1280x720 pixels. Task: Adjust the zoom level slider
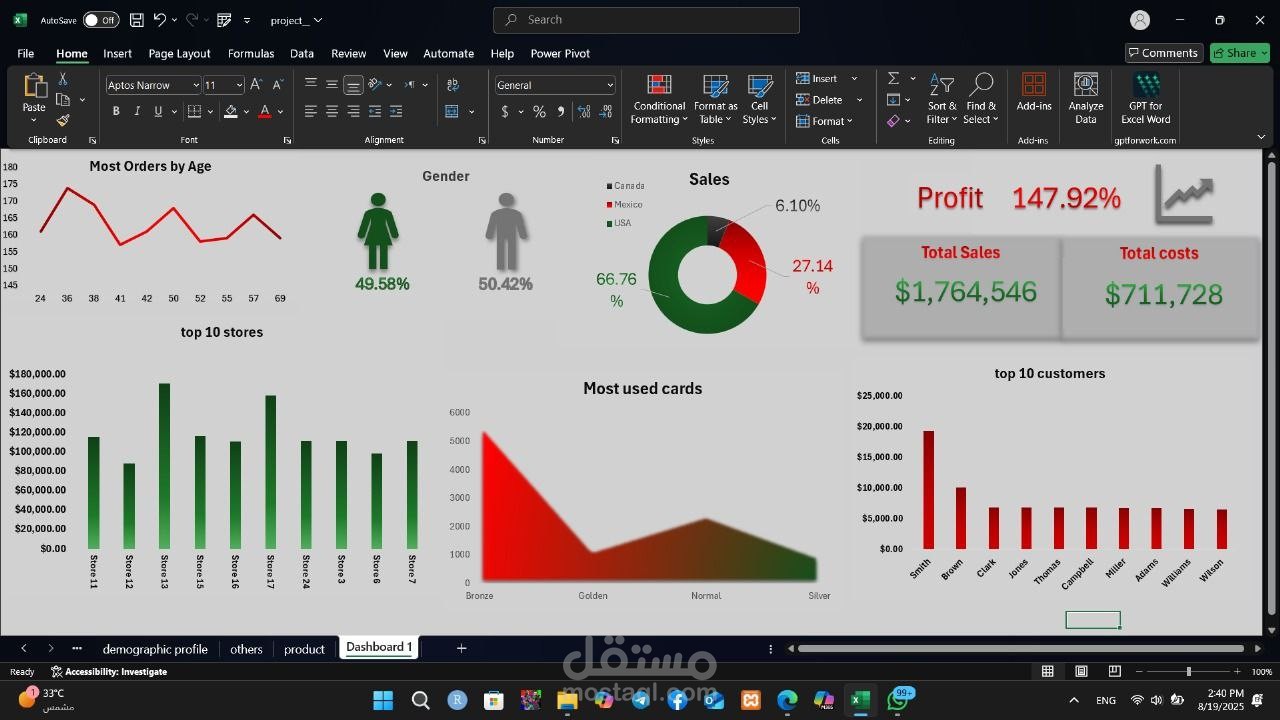point(1188,672)
